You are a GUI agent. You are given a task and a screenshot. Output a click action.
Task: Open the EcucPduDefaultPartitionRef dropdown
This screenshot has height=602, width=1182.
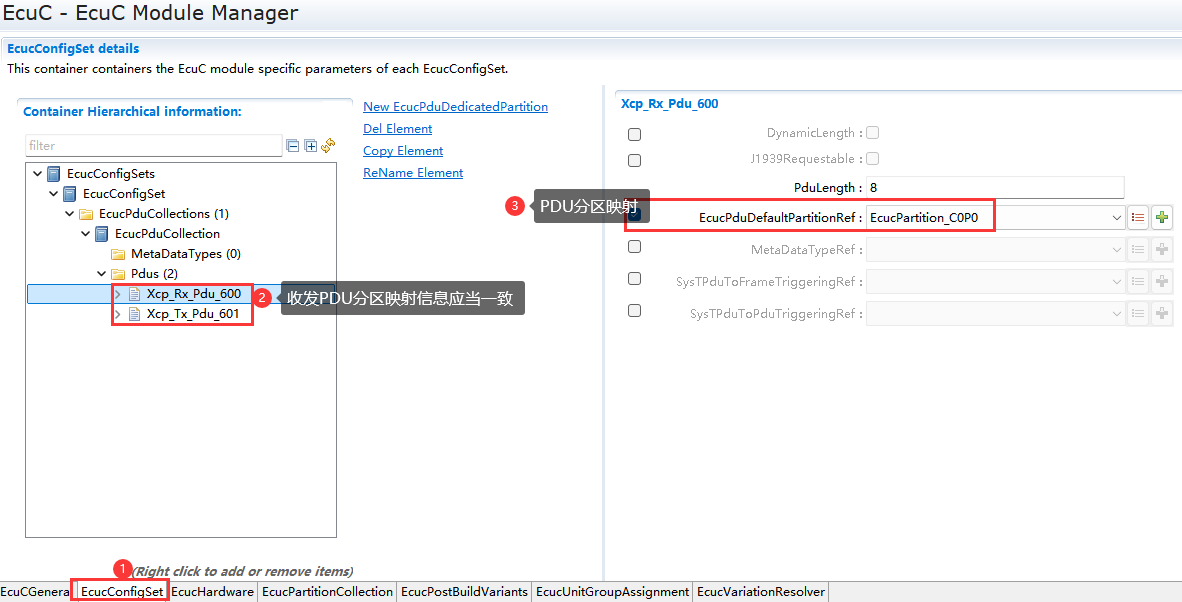coord(1116,217)
